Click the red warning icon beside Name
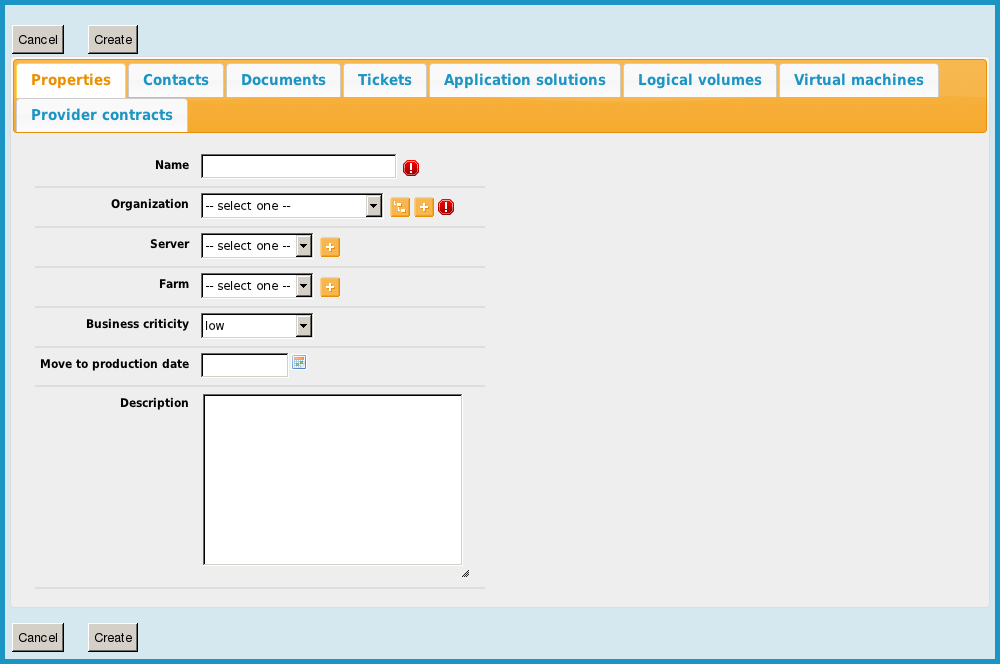This screenshot has height=664, width=1000. (411, 168)
